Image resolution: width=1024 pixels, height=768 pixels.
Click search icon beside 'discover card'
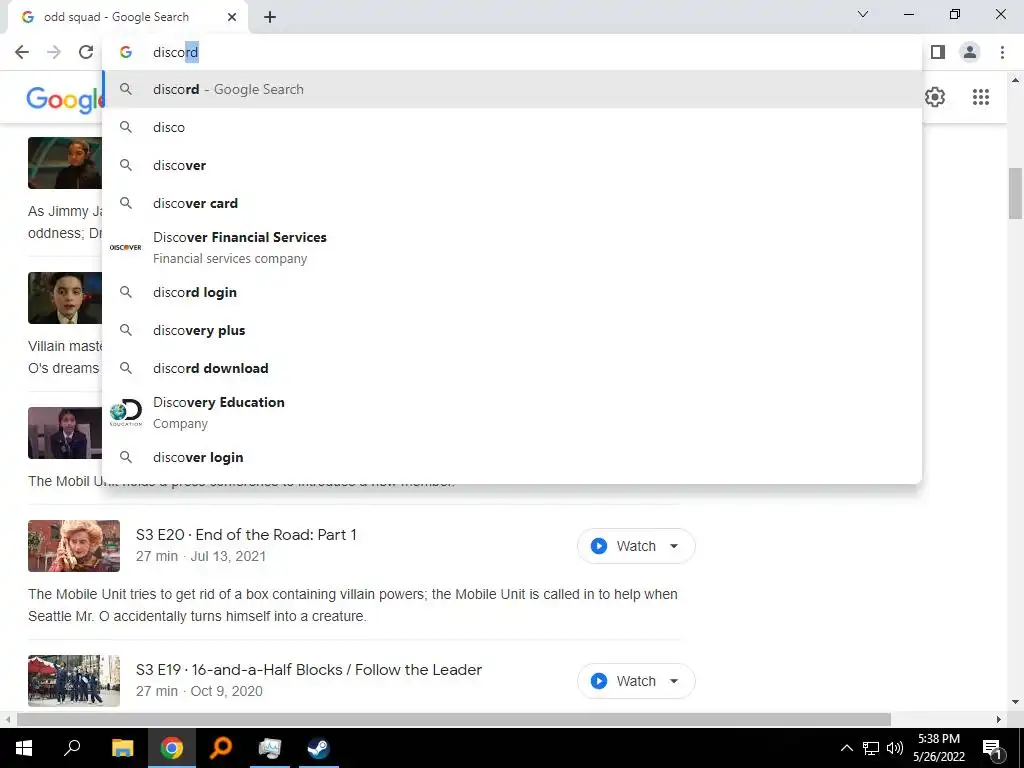[125, 203]
